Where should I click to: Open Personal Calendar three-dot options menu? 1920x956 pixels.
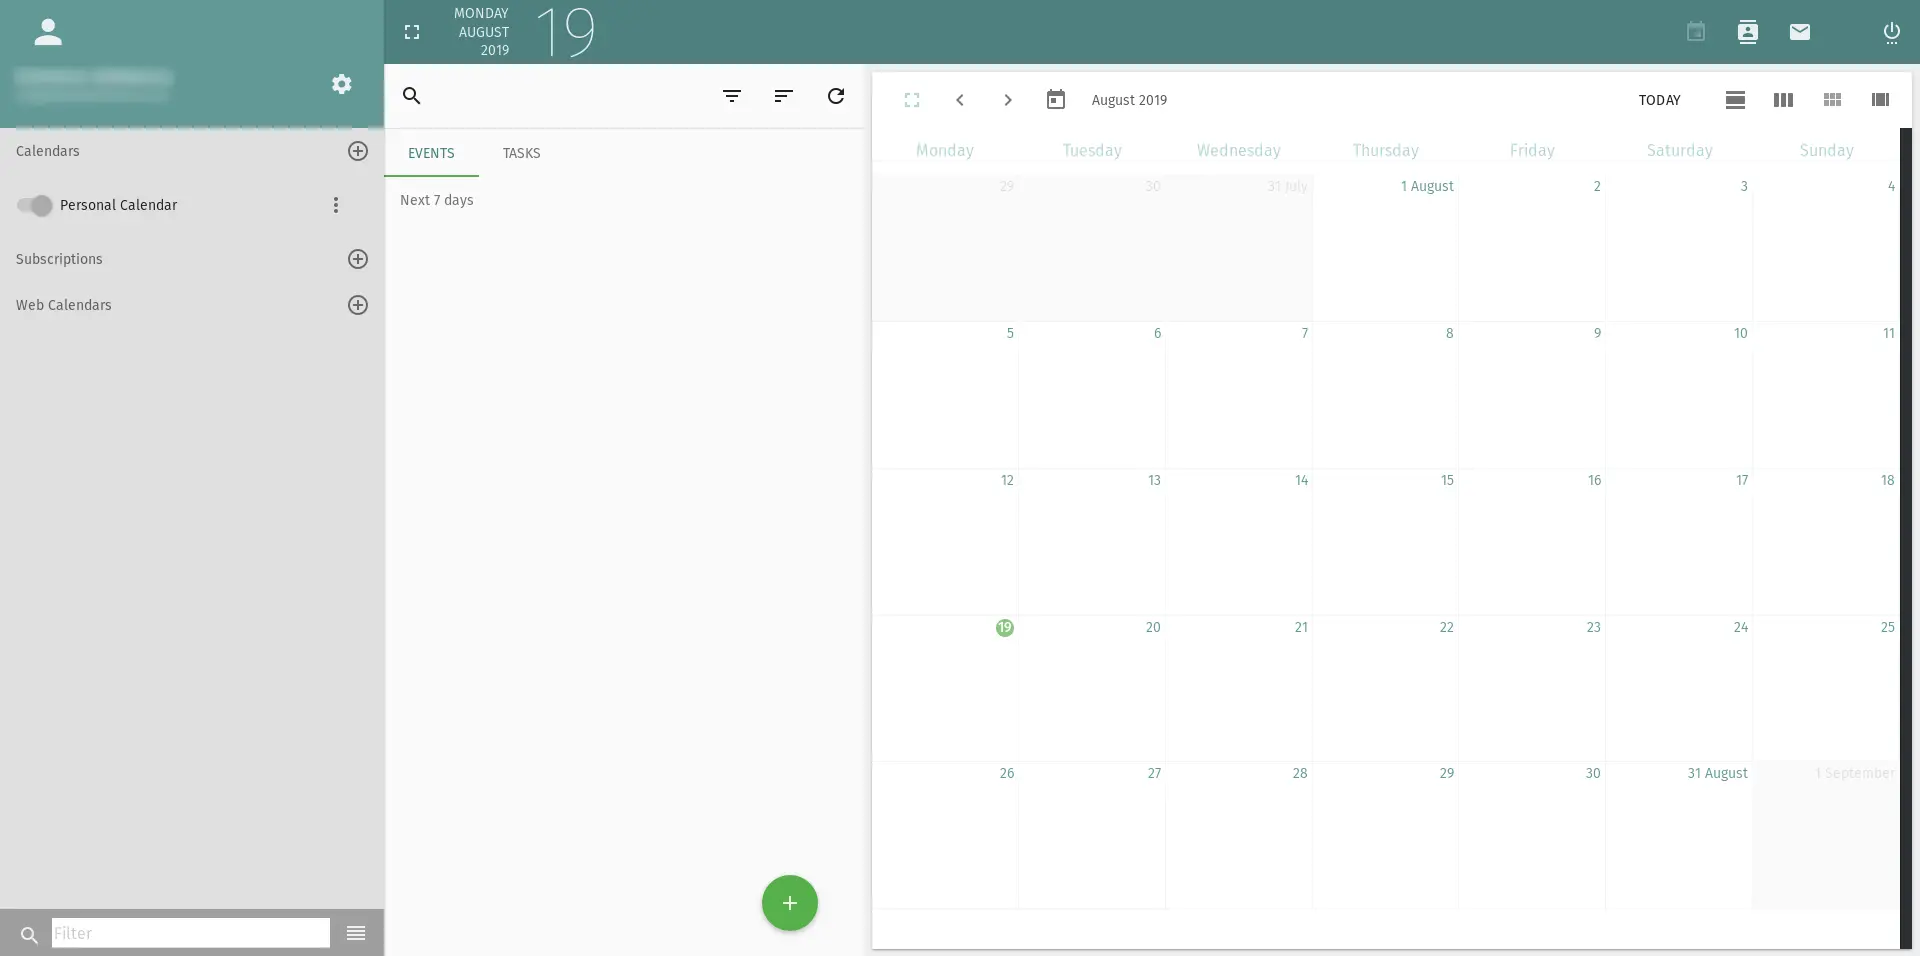click(336, 205)
